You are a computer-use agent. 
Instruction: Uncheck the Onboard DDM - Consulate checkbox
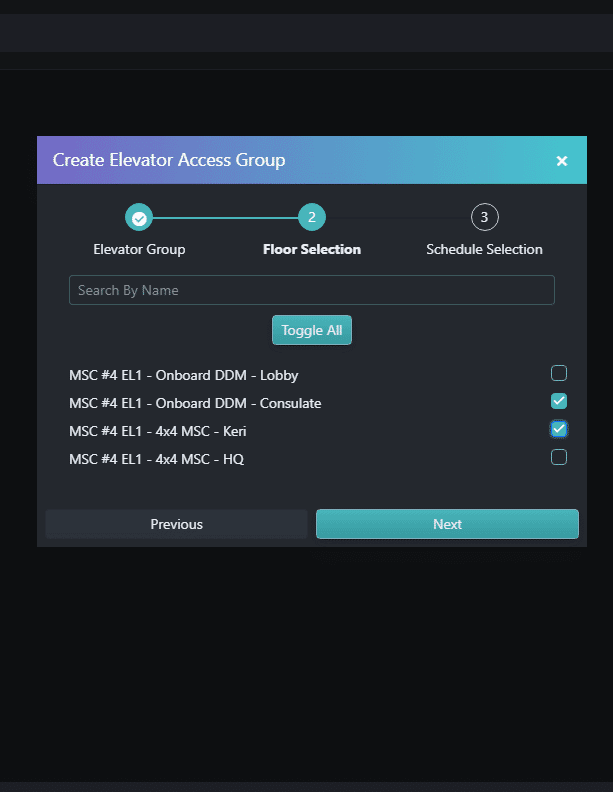[559, 401]
